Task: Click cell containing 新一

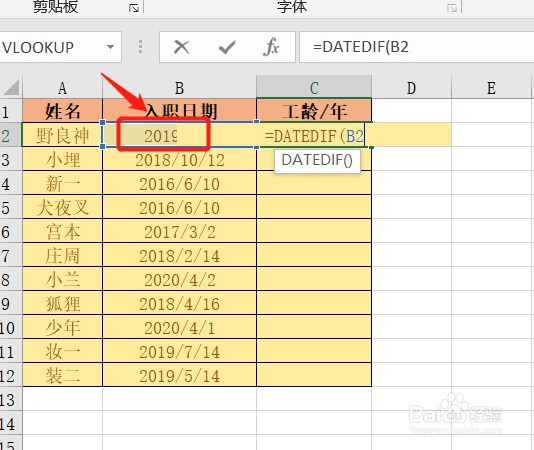Action: pos(62,184)
